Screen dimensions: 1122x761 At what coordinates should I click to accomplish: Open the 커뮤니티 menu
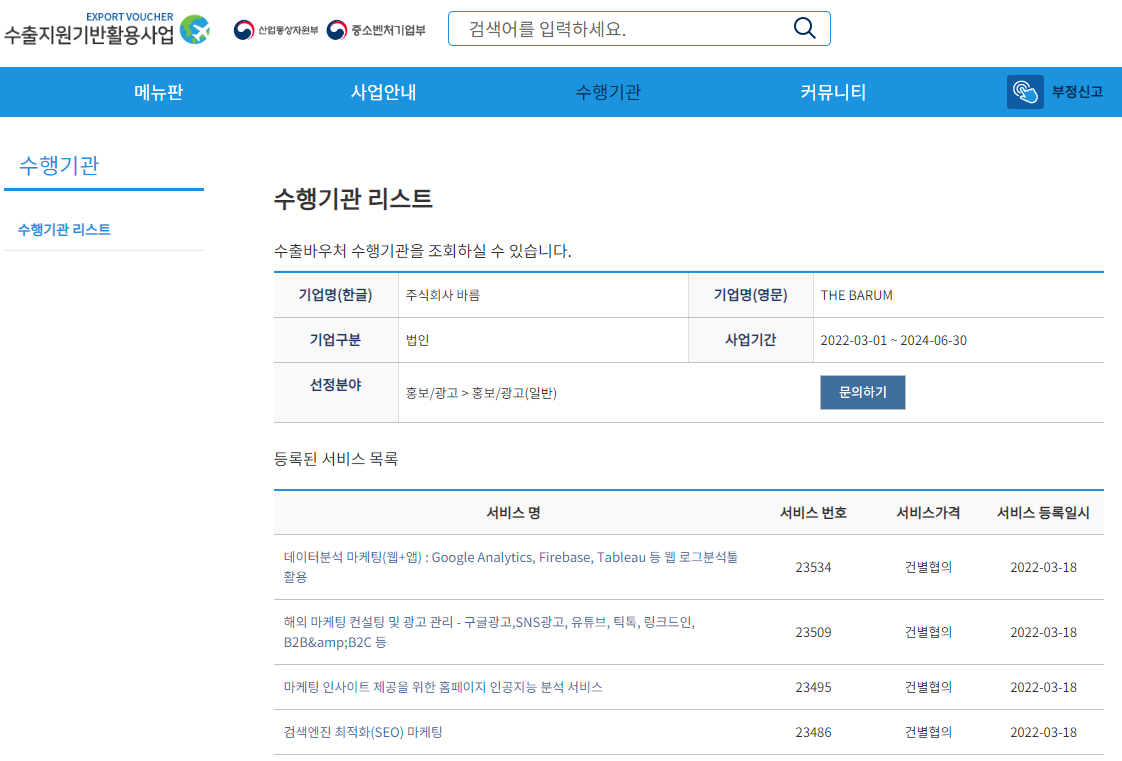click(x=833, y=92)
